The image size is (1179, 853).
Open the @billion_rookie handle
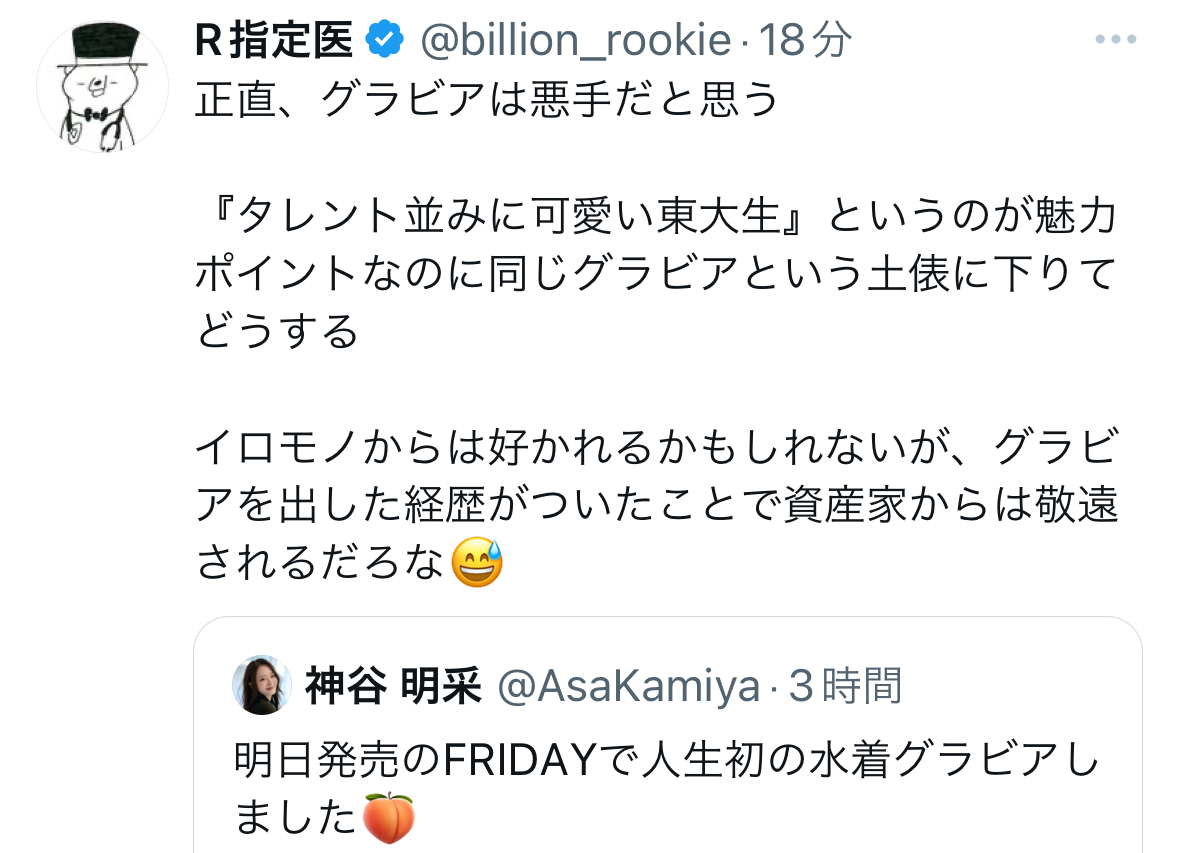tap(575, 40)
